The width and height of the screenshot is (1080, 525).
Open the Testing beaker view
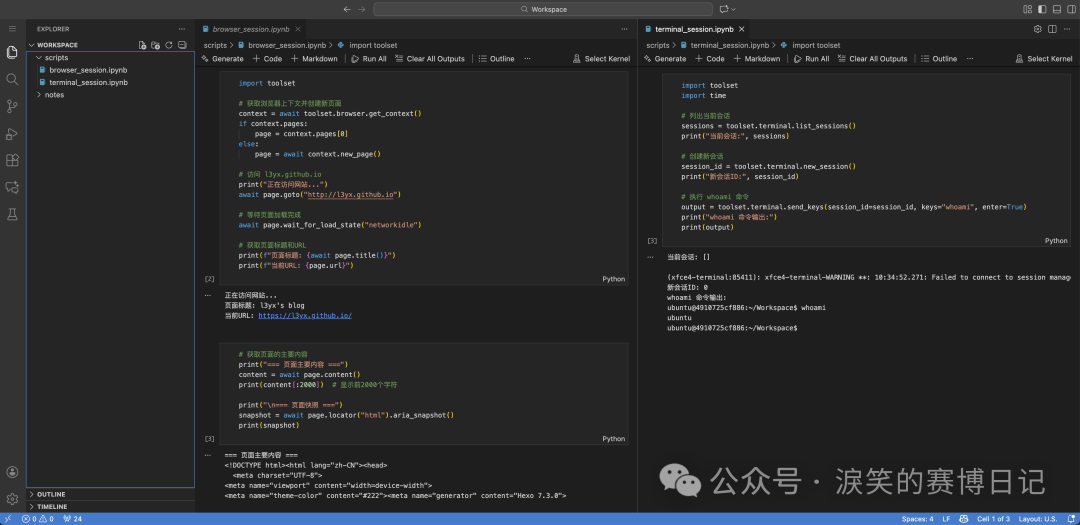pyautogui.click(x=12, y=214)
